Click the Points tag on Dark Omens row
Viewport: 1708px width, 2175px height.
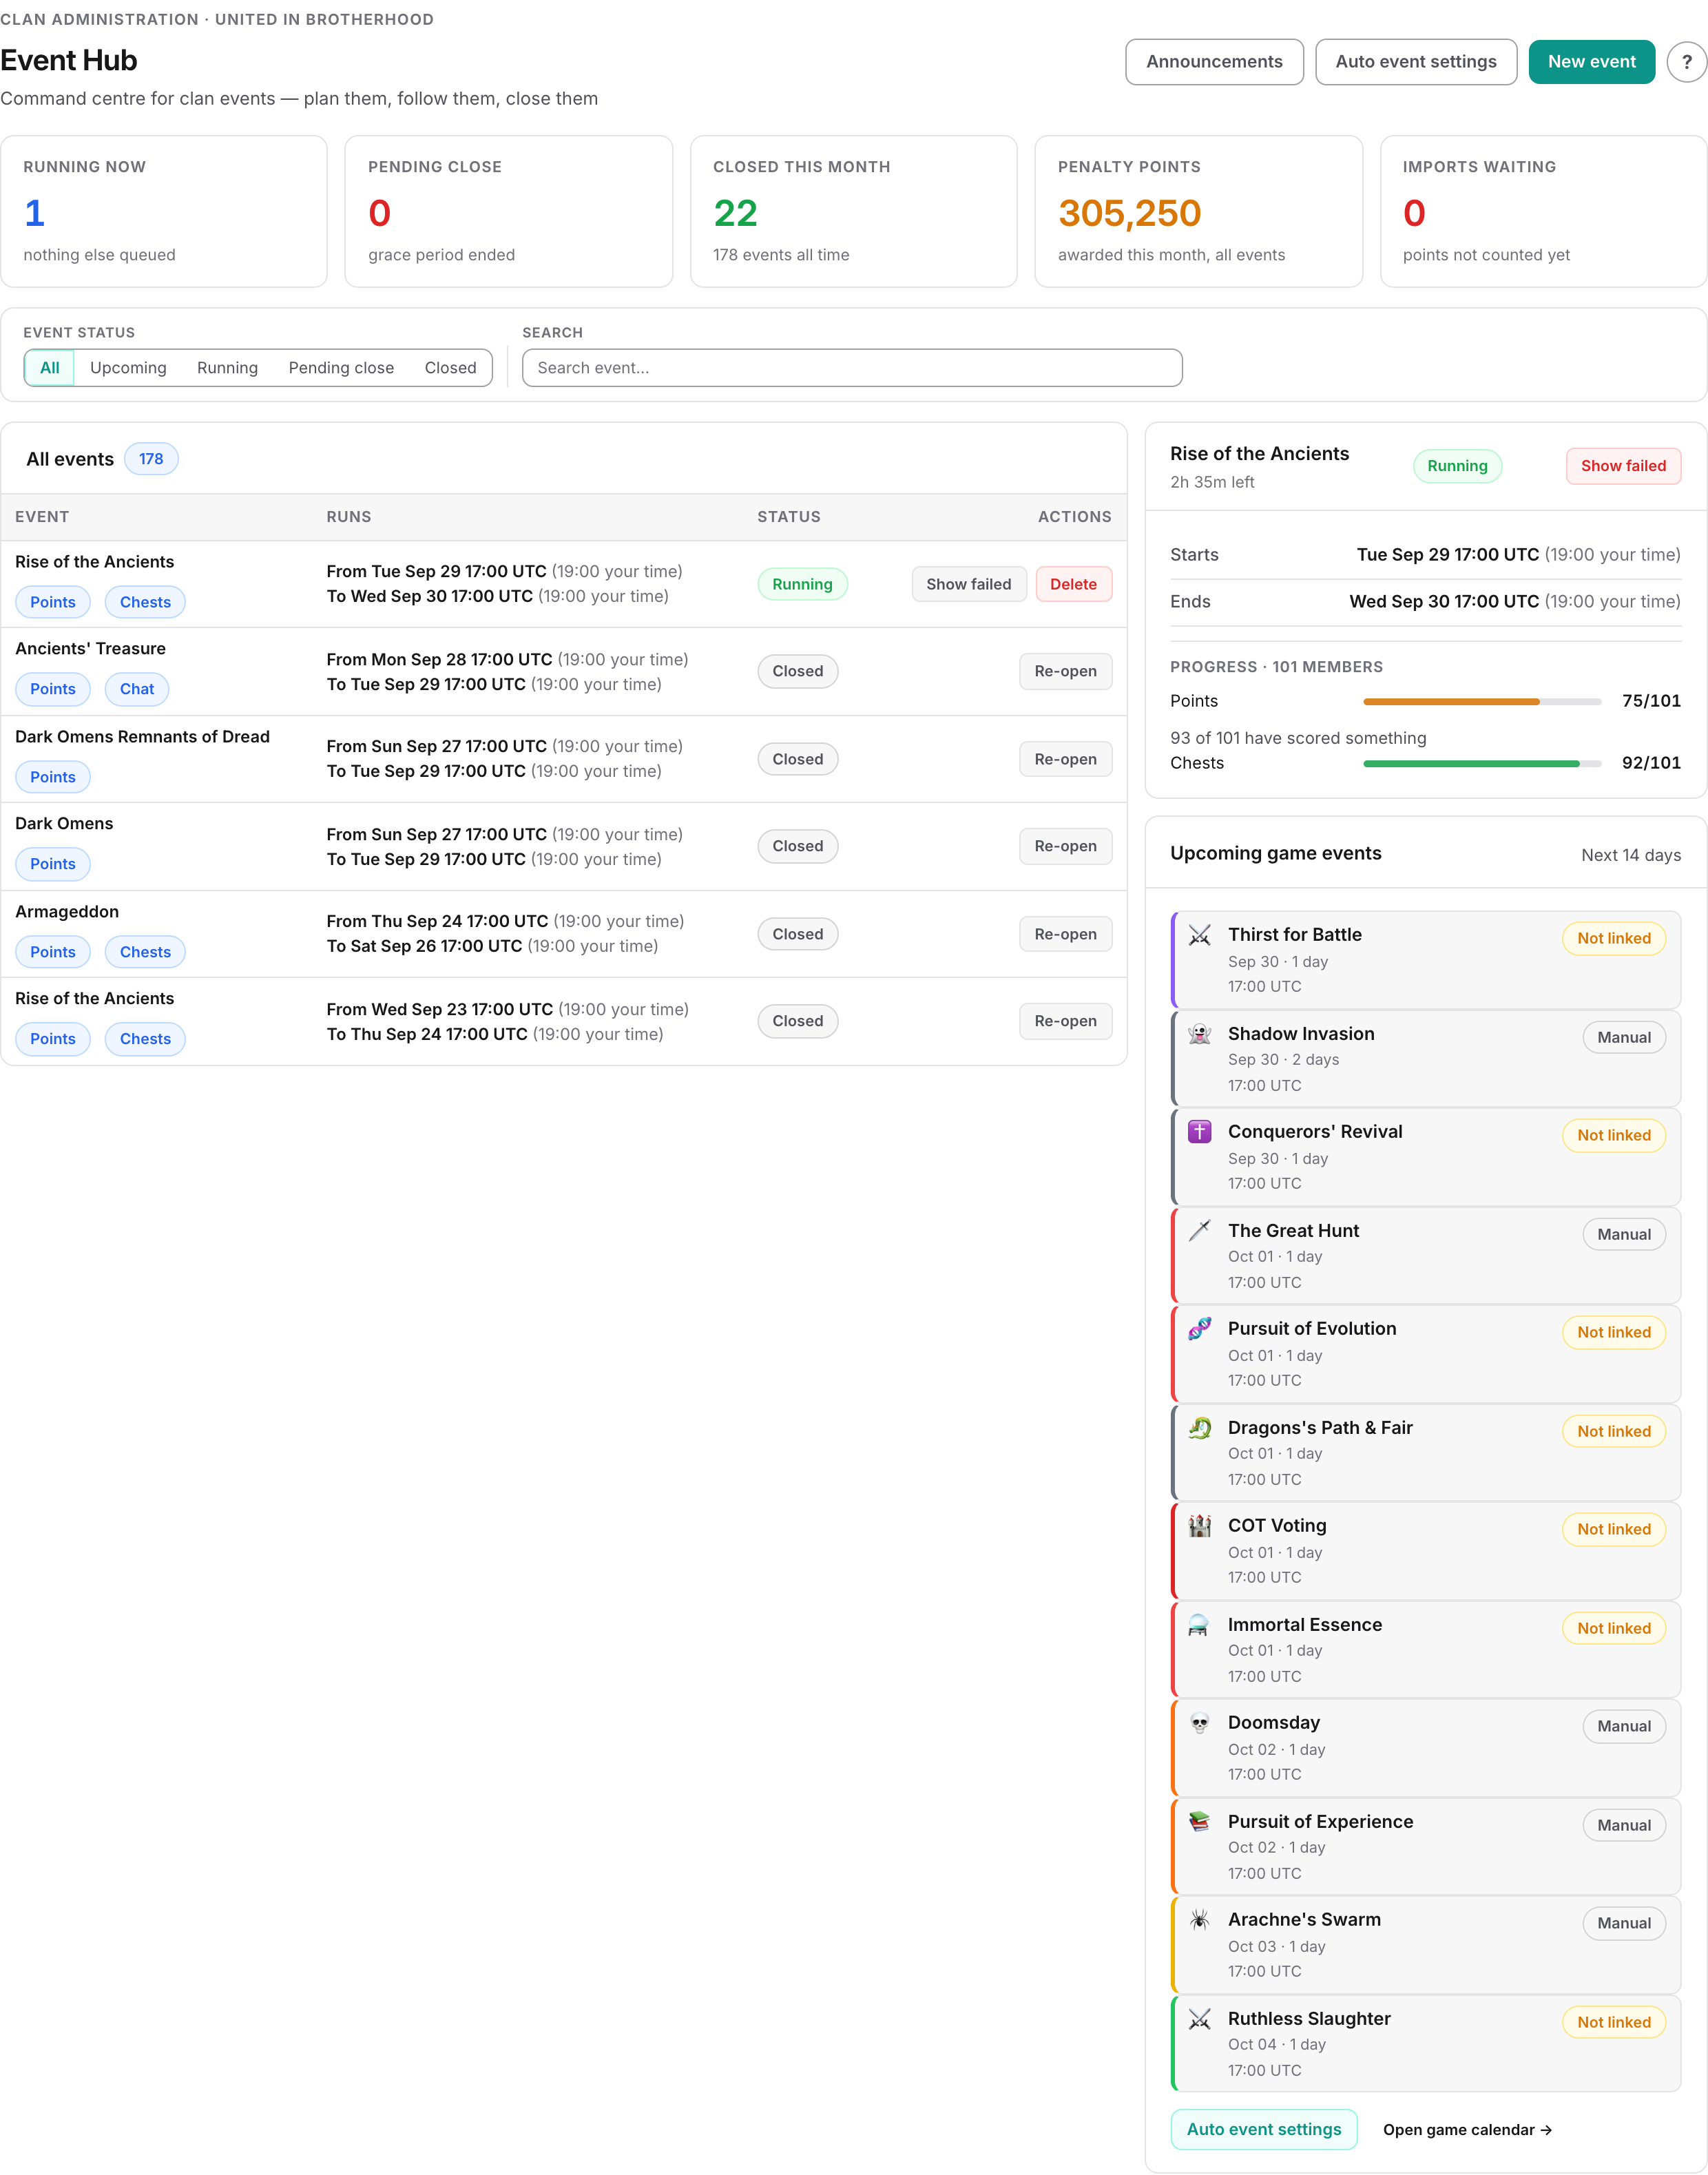coord(53,864)
